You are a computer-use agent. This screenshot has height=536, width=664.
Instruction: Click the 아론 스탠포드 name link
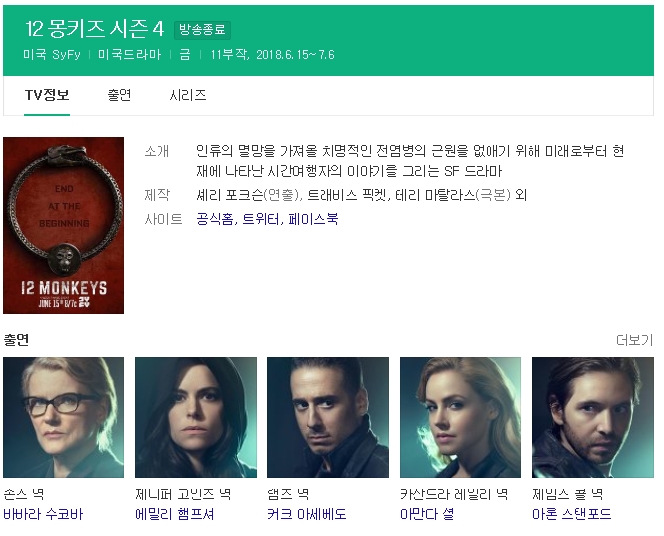[572, 514]
